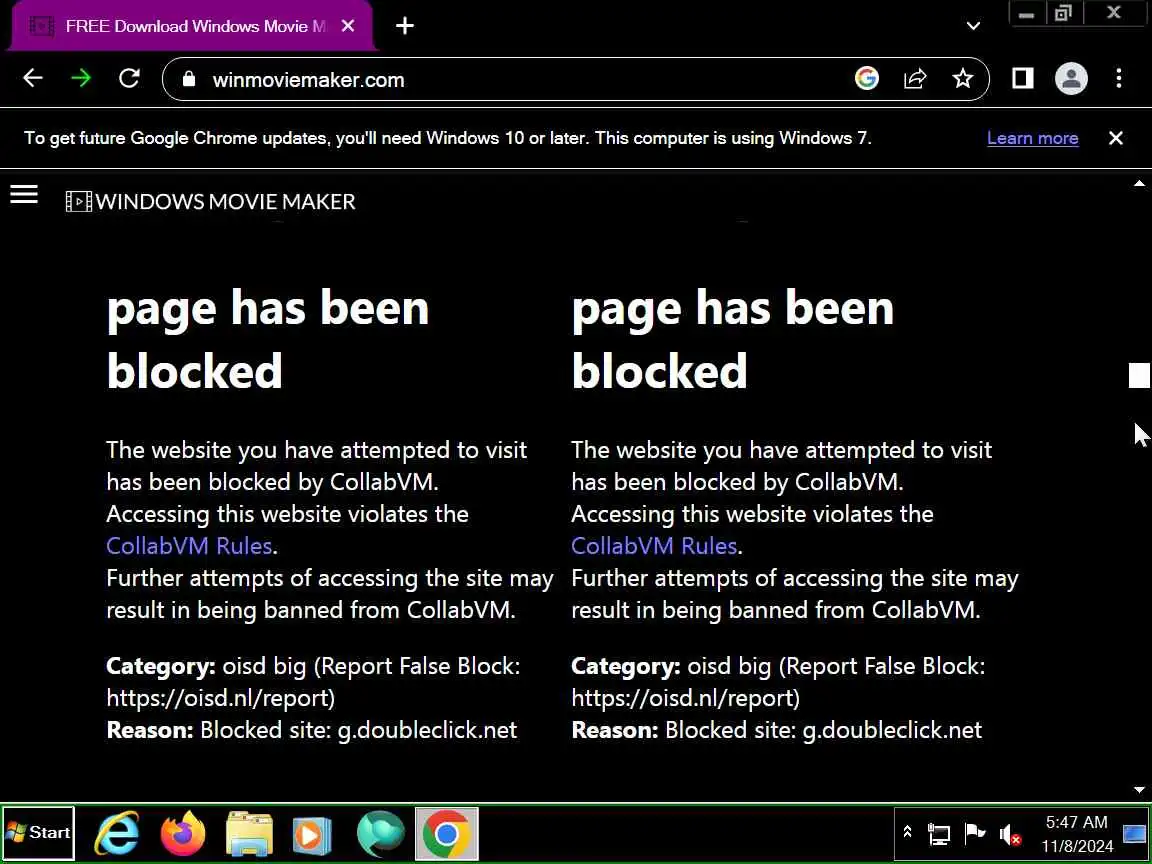
Task: Open the Windows Start menu
Action: pos(38,833)
